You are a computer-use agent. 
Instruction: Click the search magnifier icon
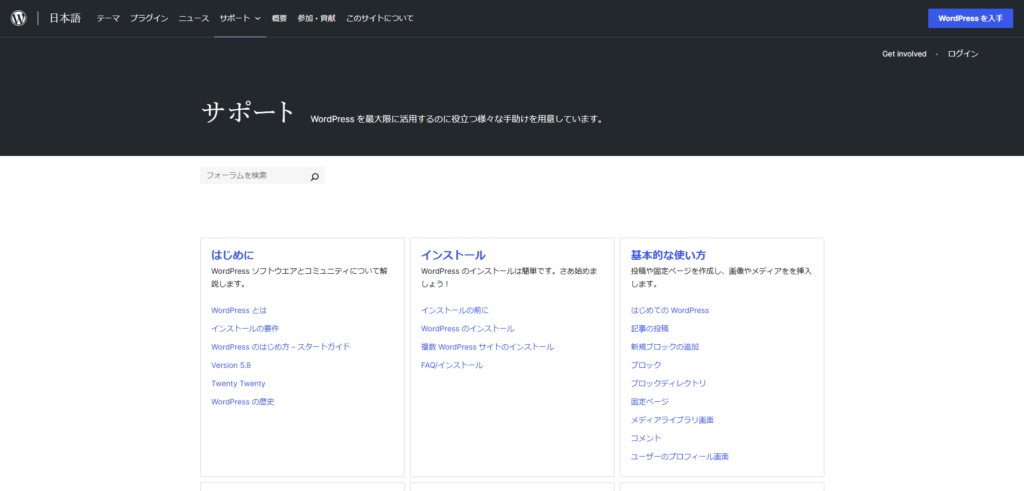(315, 176)
